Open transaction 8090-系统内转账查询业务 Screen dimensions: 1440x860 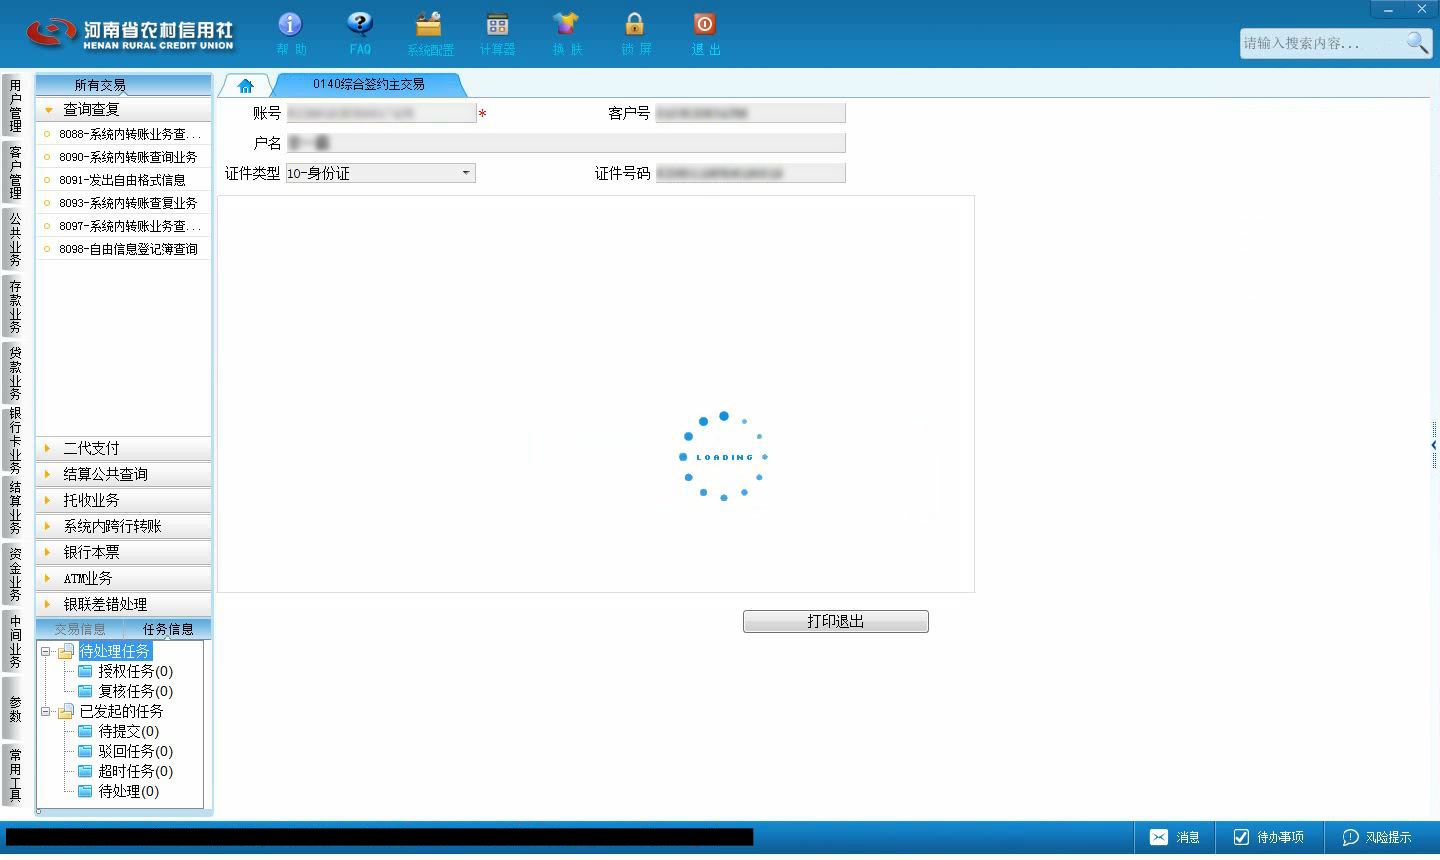point(123,156)
